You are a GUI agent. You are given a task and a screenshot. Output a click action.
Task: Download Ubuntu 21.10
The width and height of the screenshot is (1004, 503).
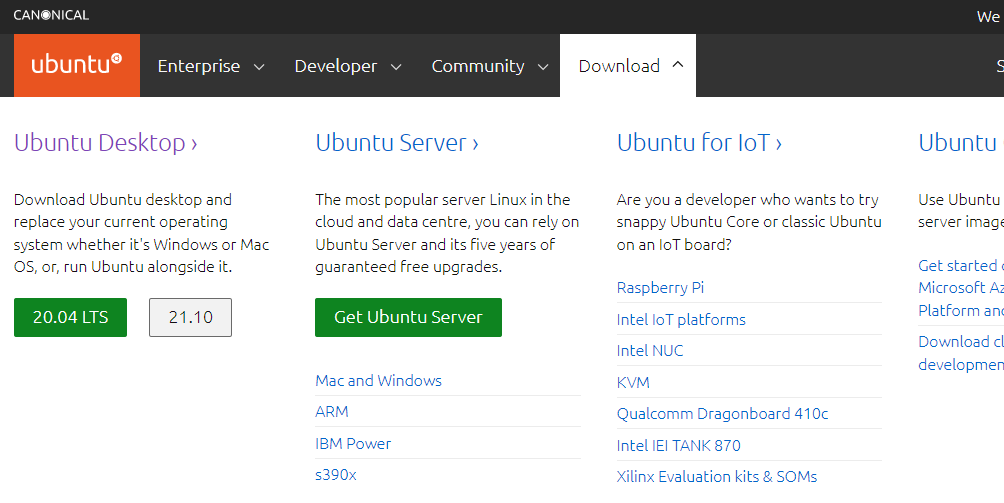(x=191, y=317)
